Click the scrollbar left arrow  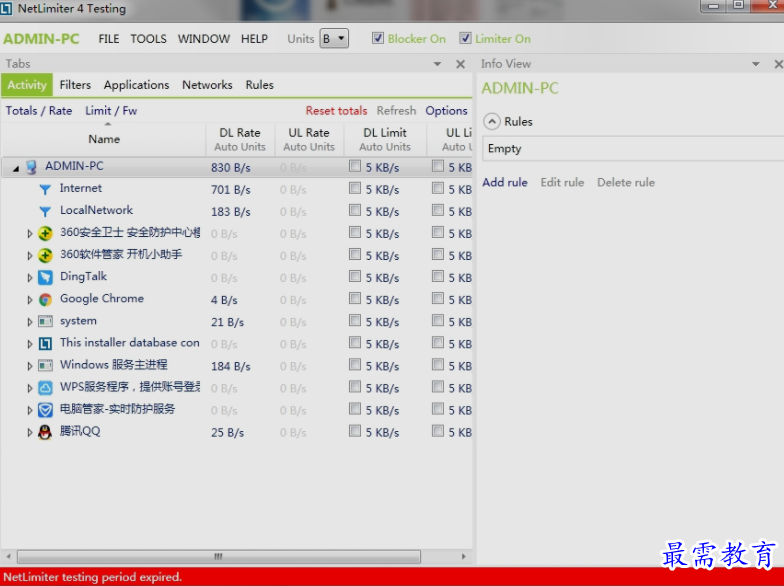[8, 556]
